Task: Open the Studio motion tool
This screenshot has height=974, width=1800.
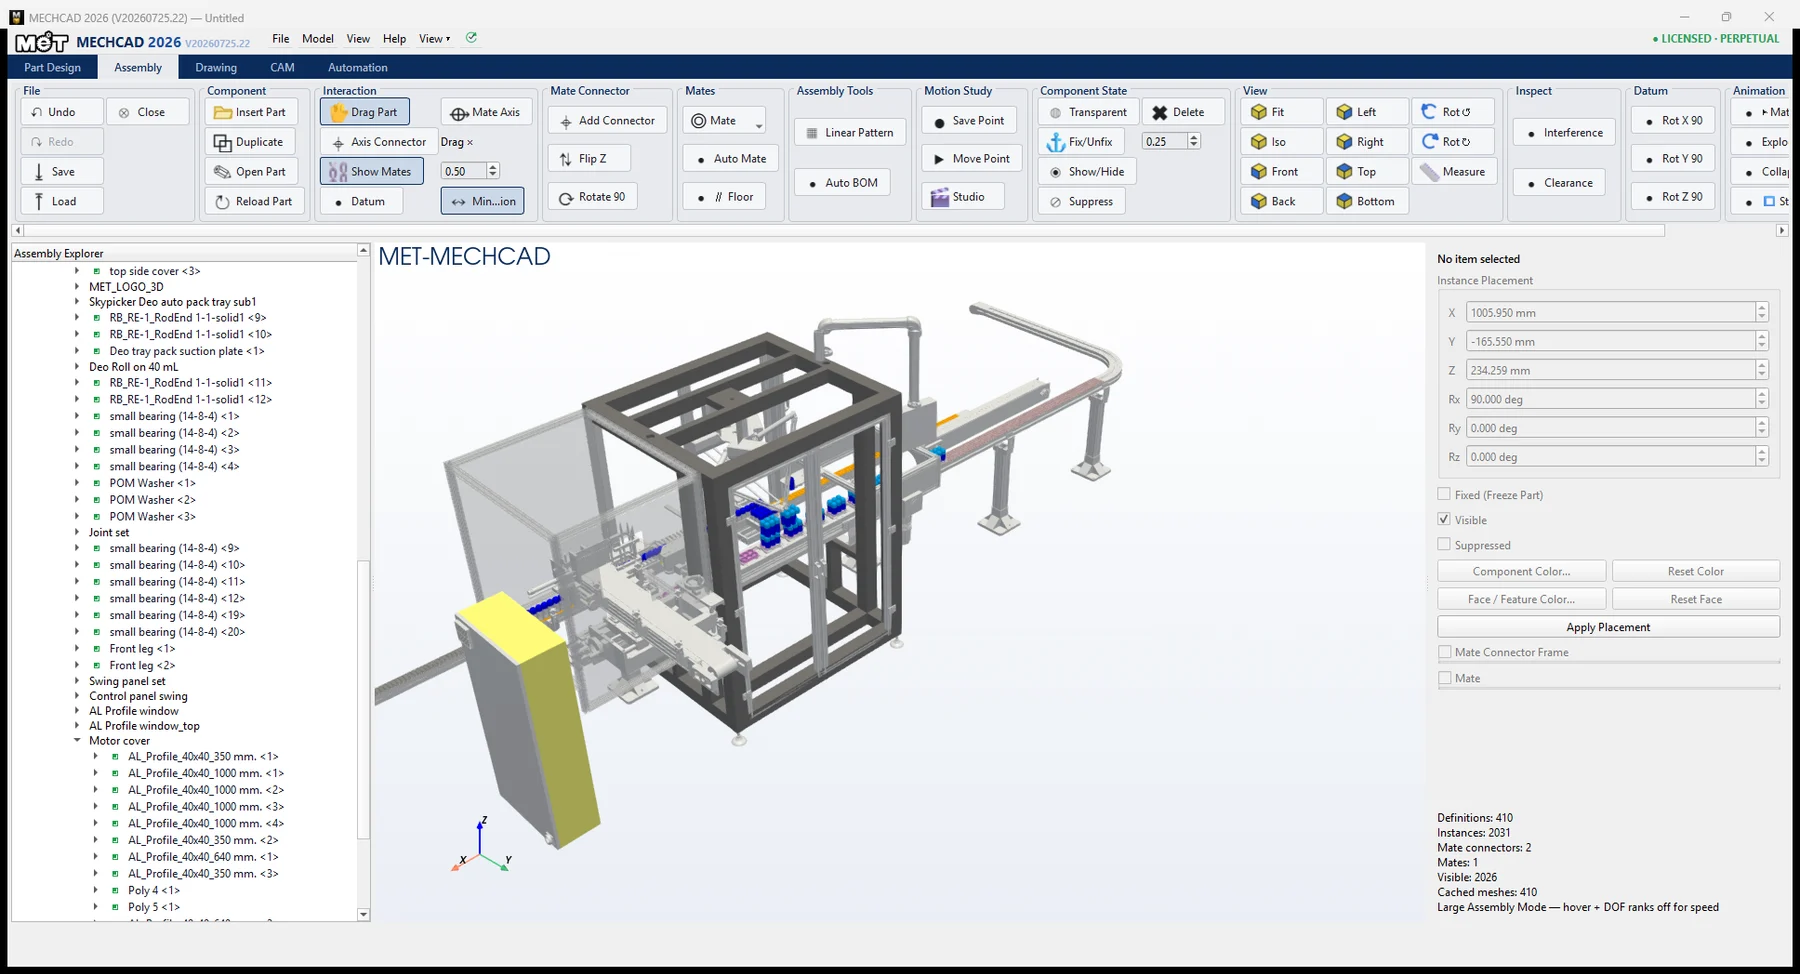Action: 962,197
